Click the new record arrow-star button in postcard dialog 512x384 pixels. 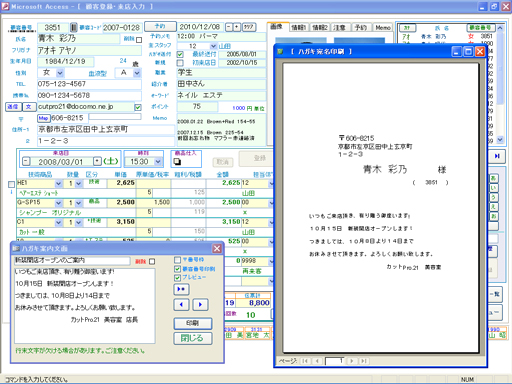(x=181, y=289)
